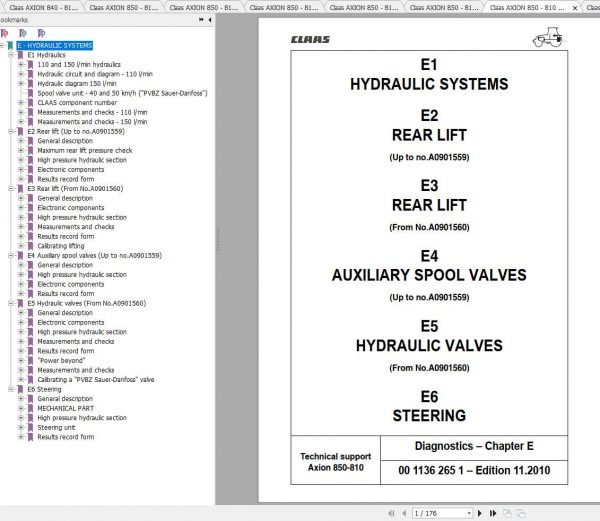600x521 pixels.
Task: Collapse the E5 Hydraulic valves node
Action: click(x=11, y=303)
